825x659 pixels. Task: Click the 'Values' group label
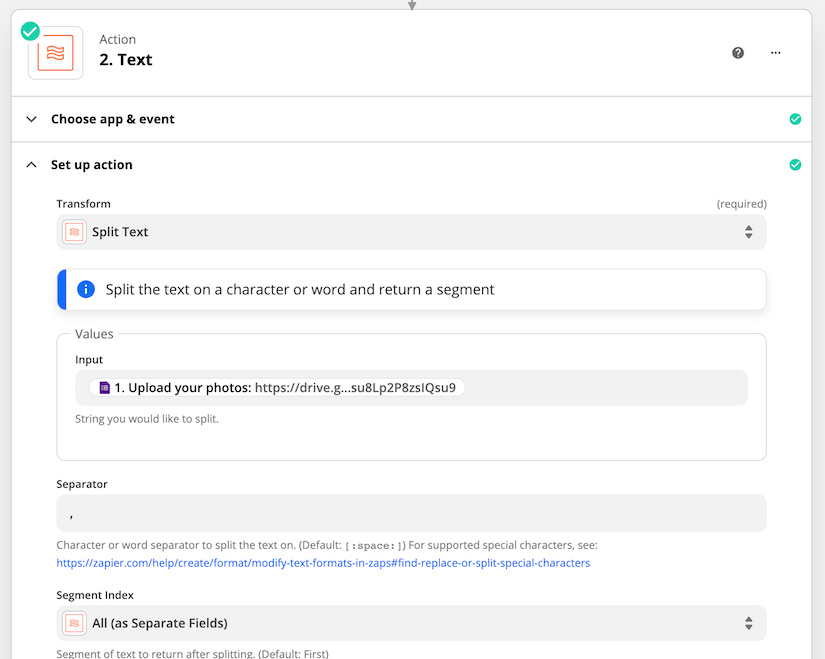click(x=94, y=334)
